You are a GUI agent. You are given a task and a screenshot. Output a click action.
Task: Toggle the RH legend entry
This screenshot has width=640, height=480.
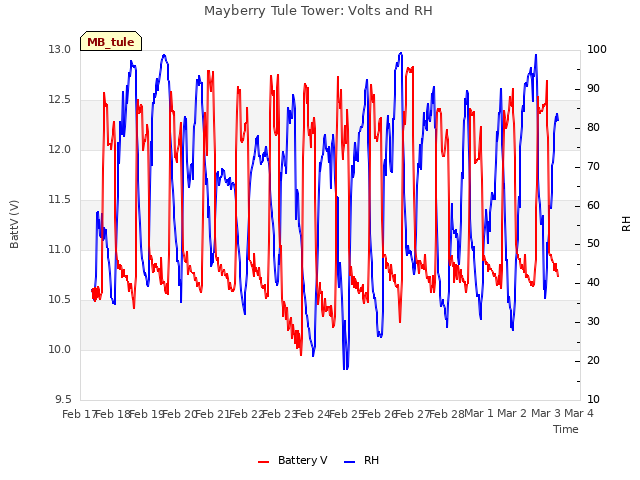point(361,460)
